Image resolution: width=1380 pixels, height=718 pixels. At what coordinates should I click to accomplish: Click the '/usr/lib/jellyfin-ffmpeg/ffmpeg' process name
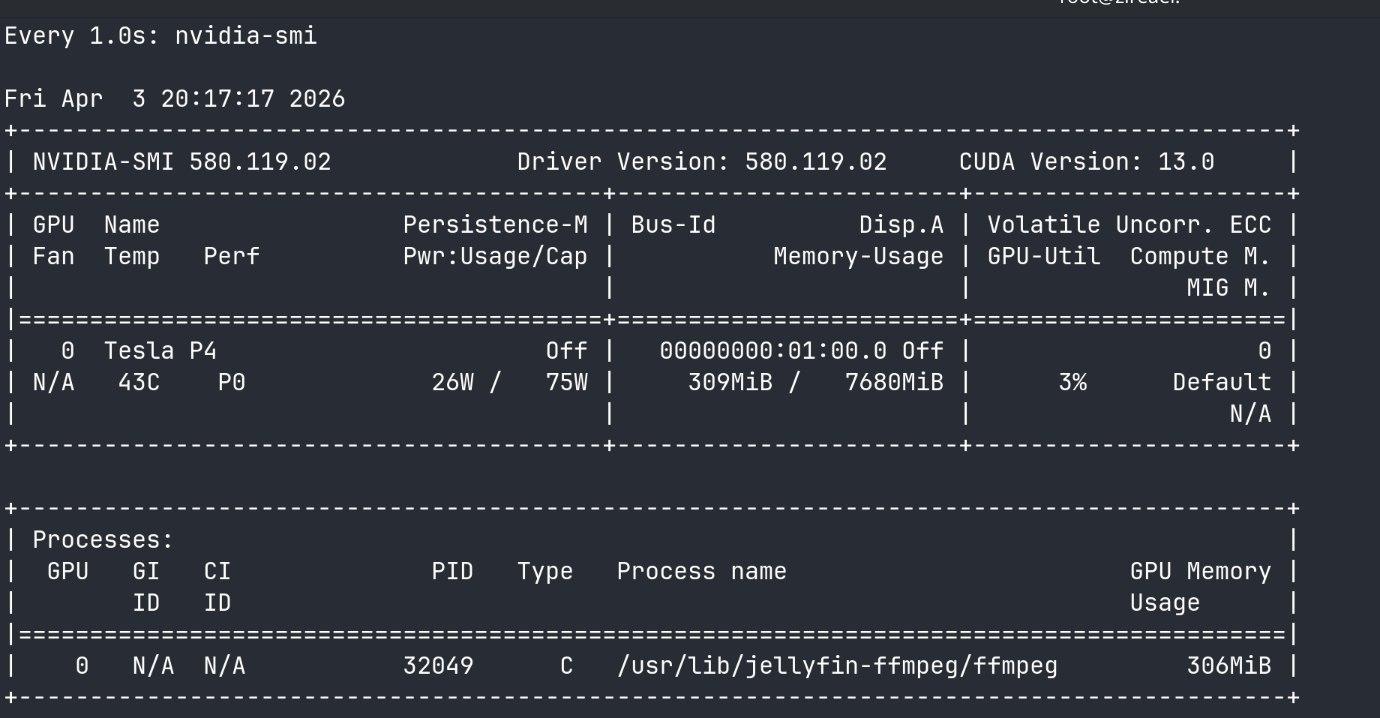pyautogui.click(x=837, y=665)
